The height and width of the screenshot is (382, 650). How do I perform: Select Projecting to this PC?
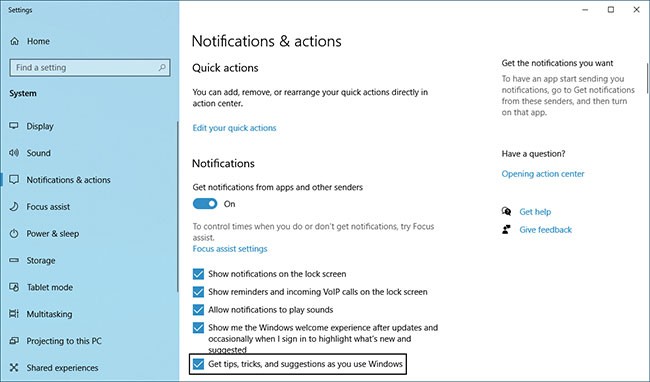[x=64, y=341]
